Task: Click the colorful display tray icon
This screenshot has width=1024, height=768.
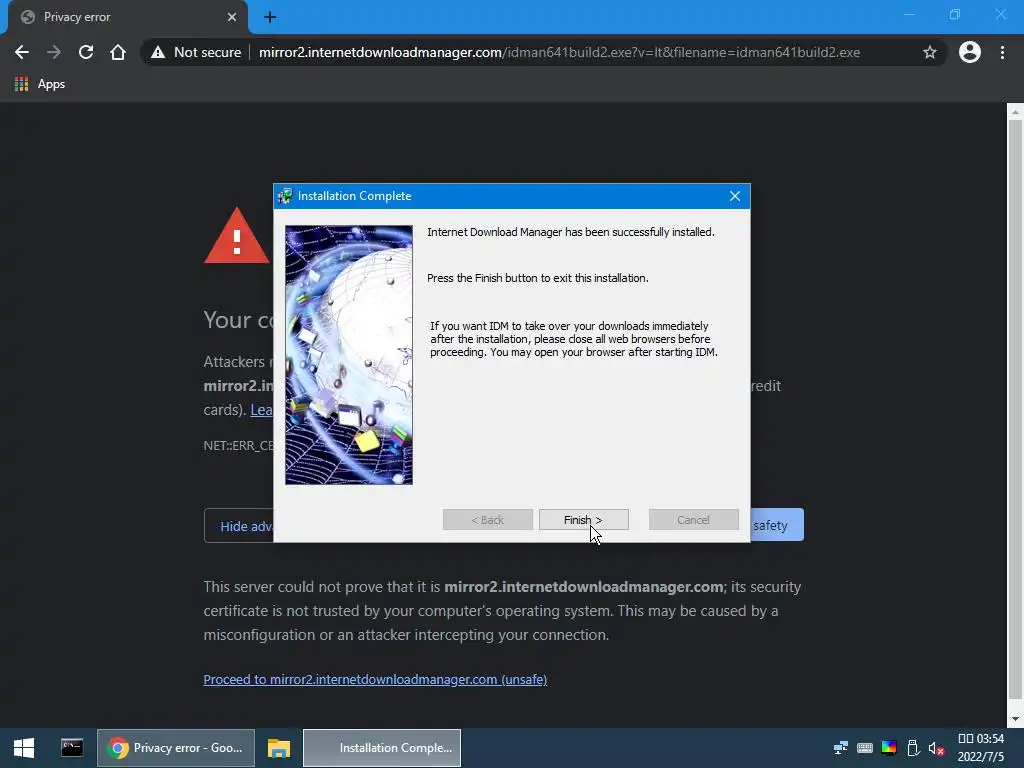Action: coord(889,748)
